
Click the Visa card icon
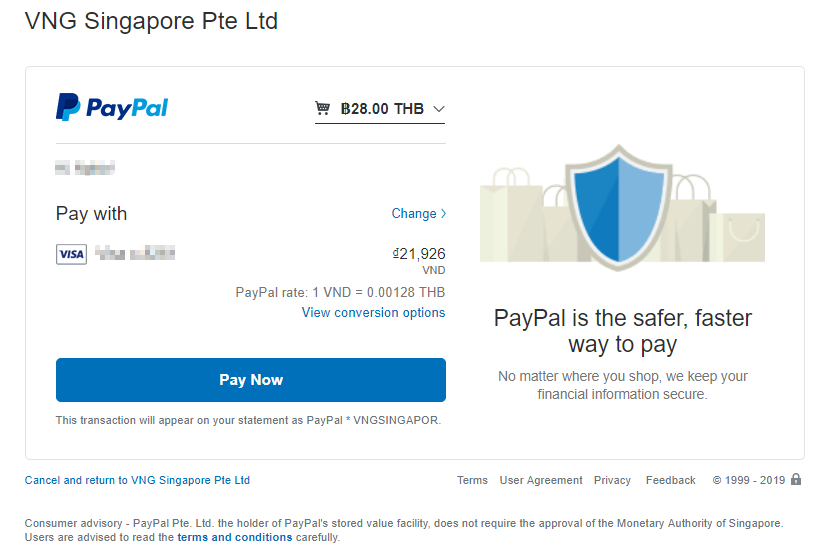pyautogui.click(x=71, y=254)
